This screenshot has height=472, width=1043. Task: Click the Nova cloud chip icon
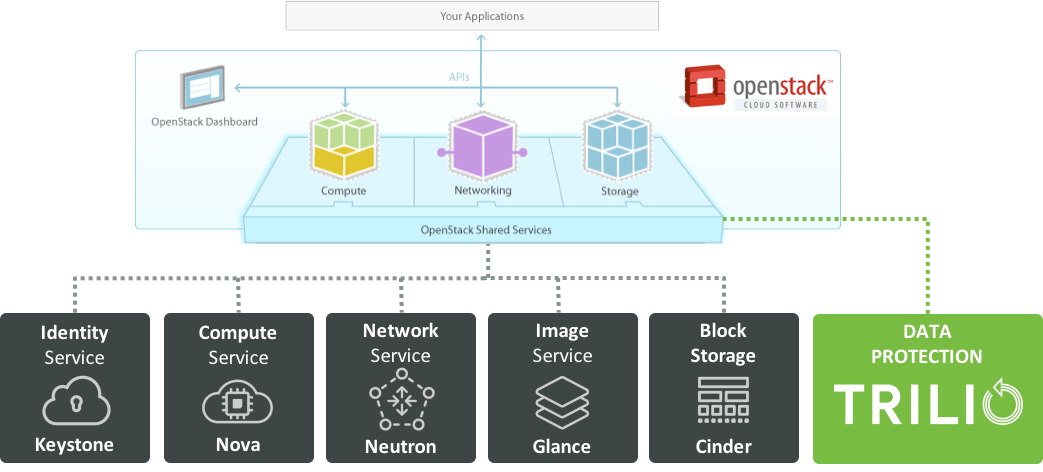click(237, 402)
